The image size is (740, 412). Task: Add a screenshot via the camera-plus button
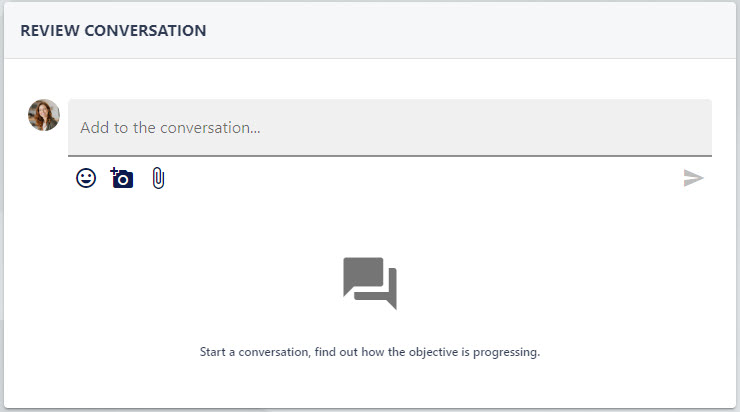click(122, 178)
